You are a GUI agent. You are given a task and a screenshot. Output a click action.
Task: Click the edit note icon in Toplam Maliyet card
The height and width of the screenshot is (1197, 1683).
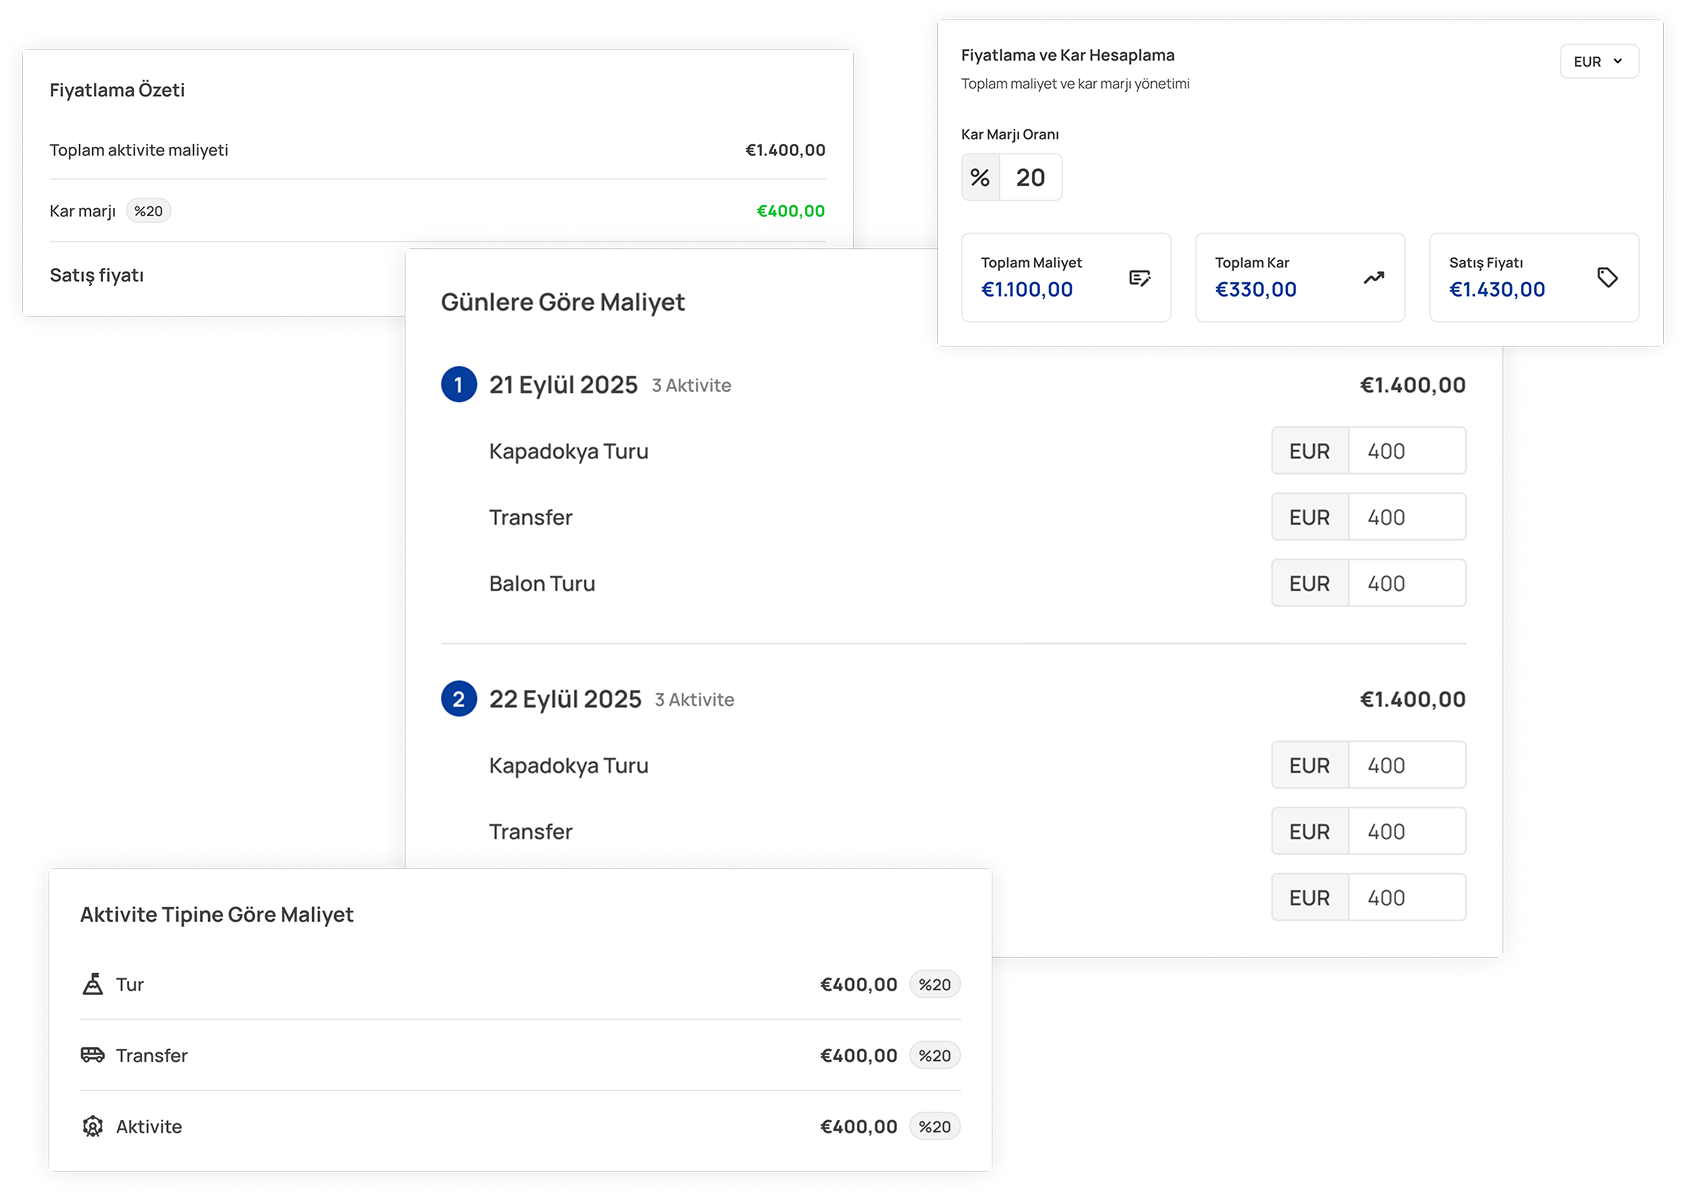point(1139,278)
